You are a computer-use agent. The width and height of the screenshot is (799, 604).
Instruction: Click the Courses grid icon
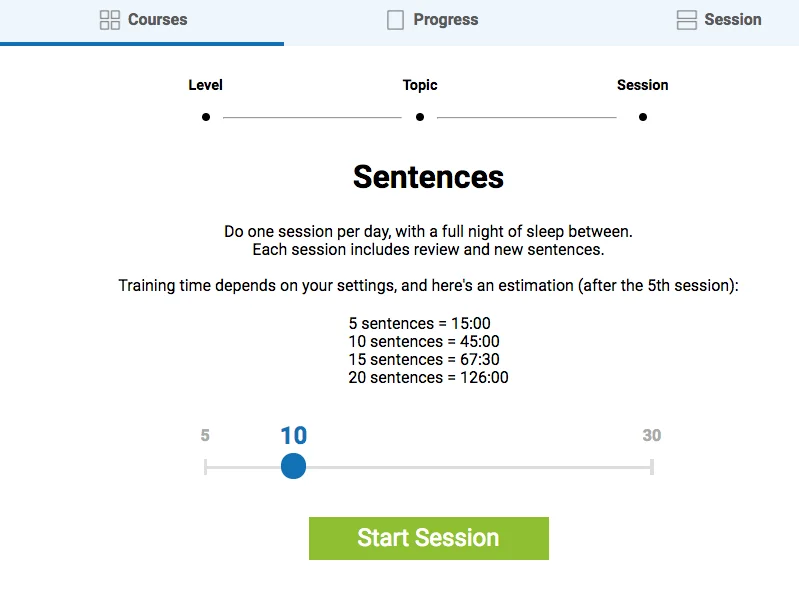coord(110,20)
